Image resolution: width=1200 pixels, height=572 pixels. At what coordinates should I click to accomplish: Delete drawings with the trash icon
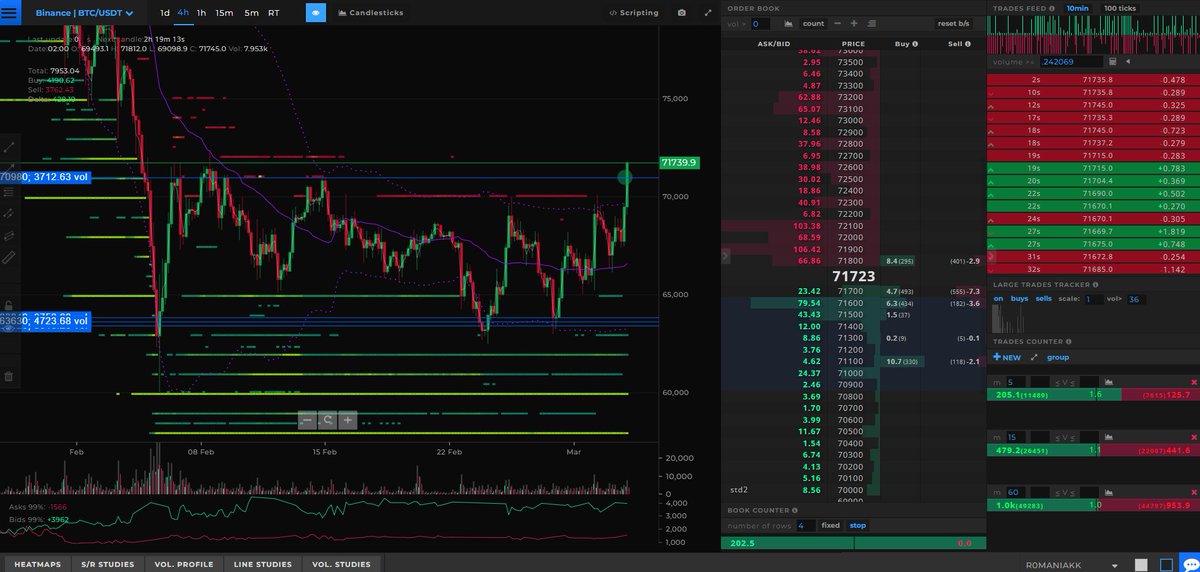(9, 376)
